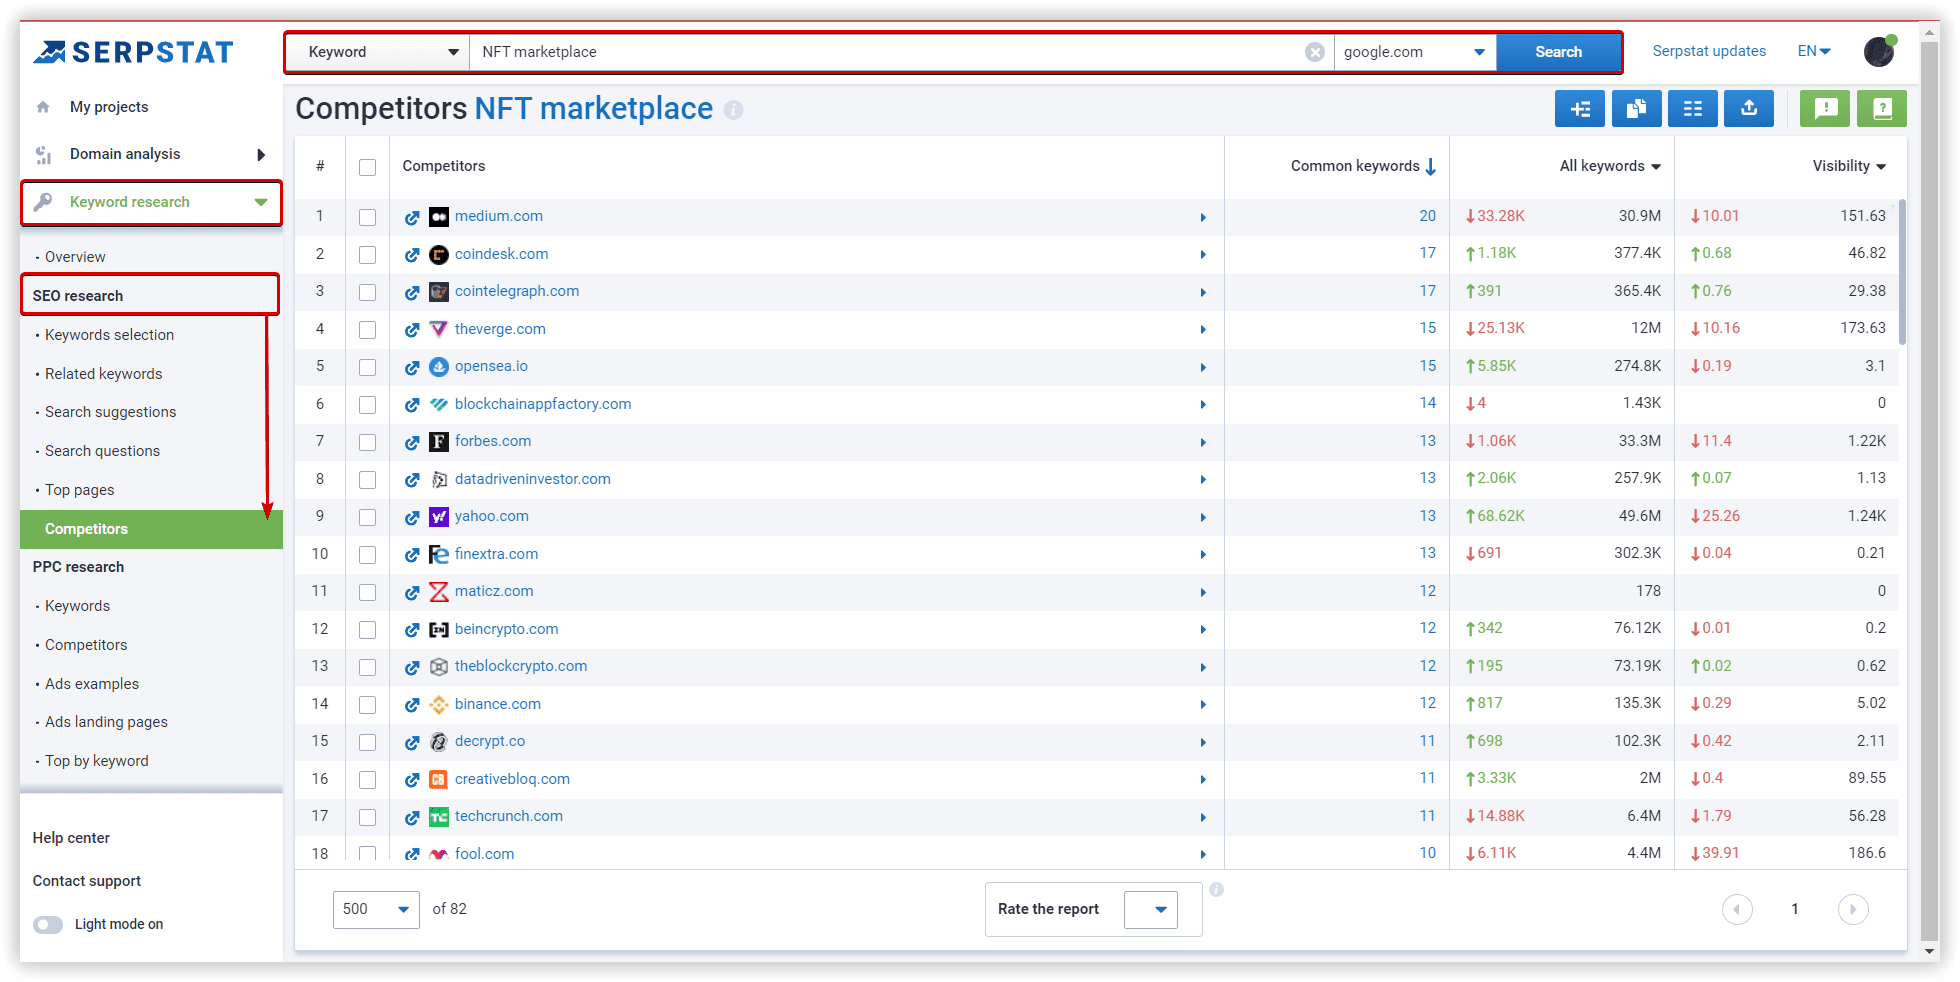Open the Rate the report dropdown
Image resolution: width=1960 pixels, height=982 pixels.
pos(1151,909)
